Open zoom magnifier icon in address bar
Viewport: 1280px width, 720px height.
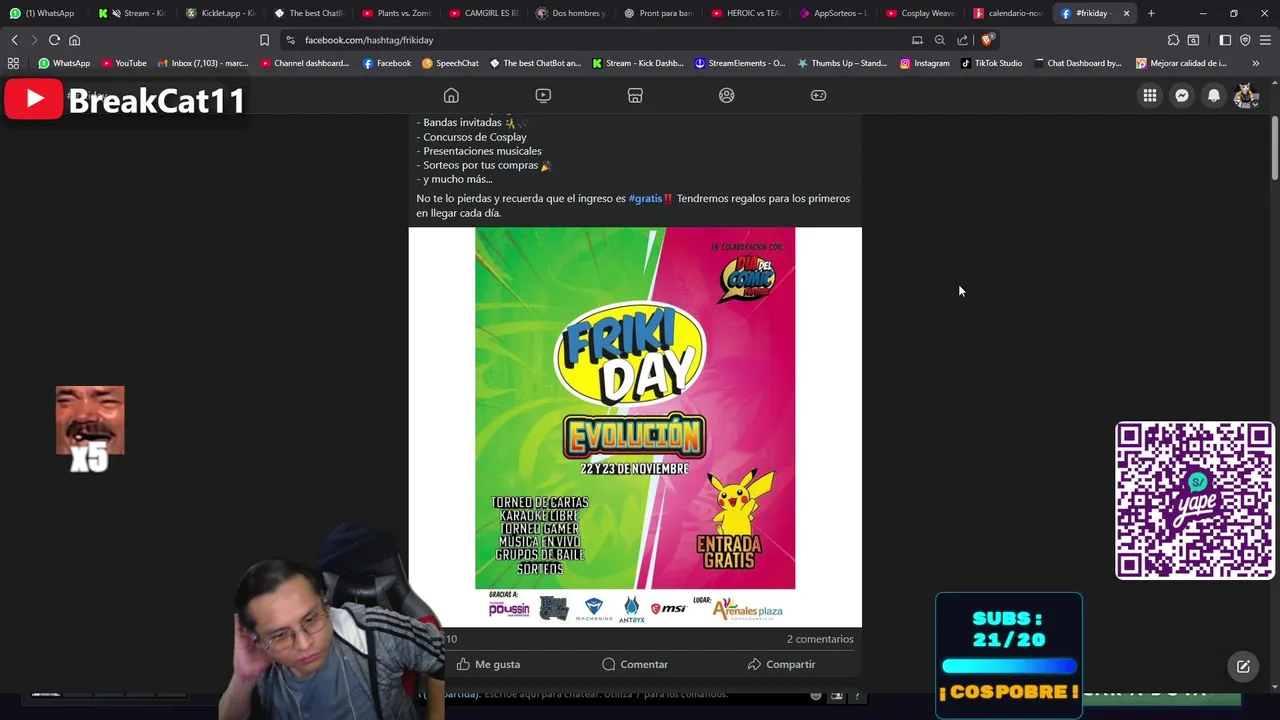[940, 40]
